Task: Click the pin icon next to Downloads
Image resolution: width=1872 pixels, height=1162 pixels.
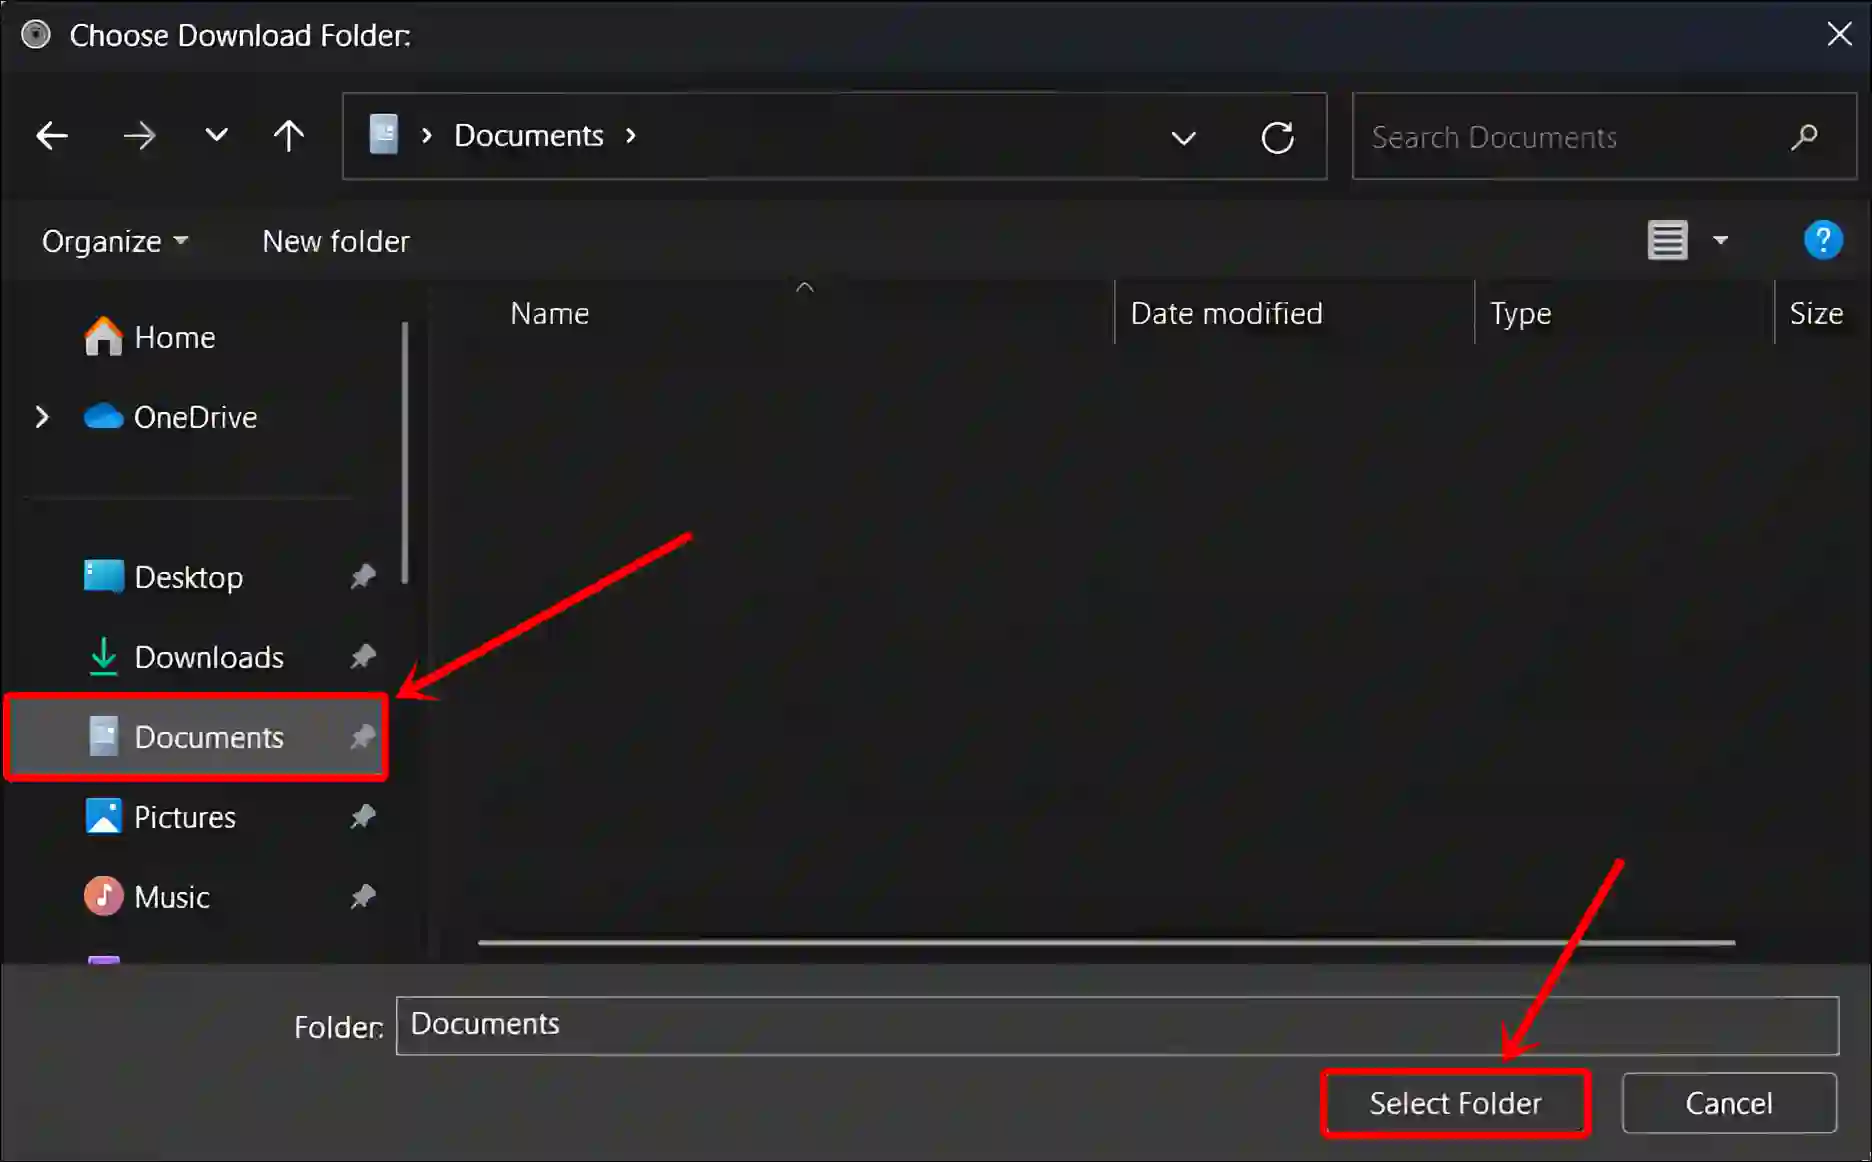Action: [x=362, y=657]
